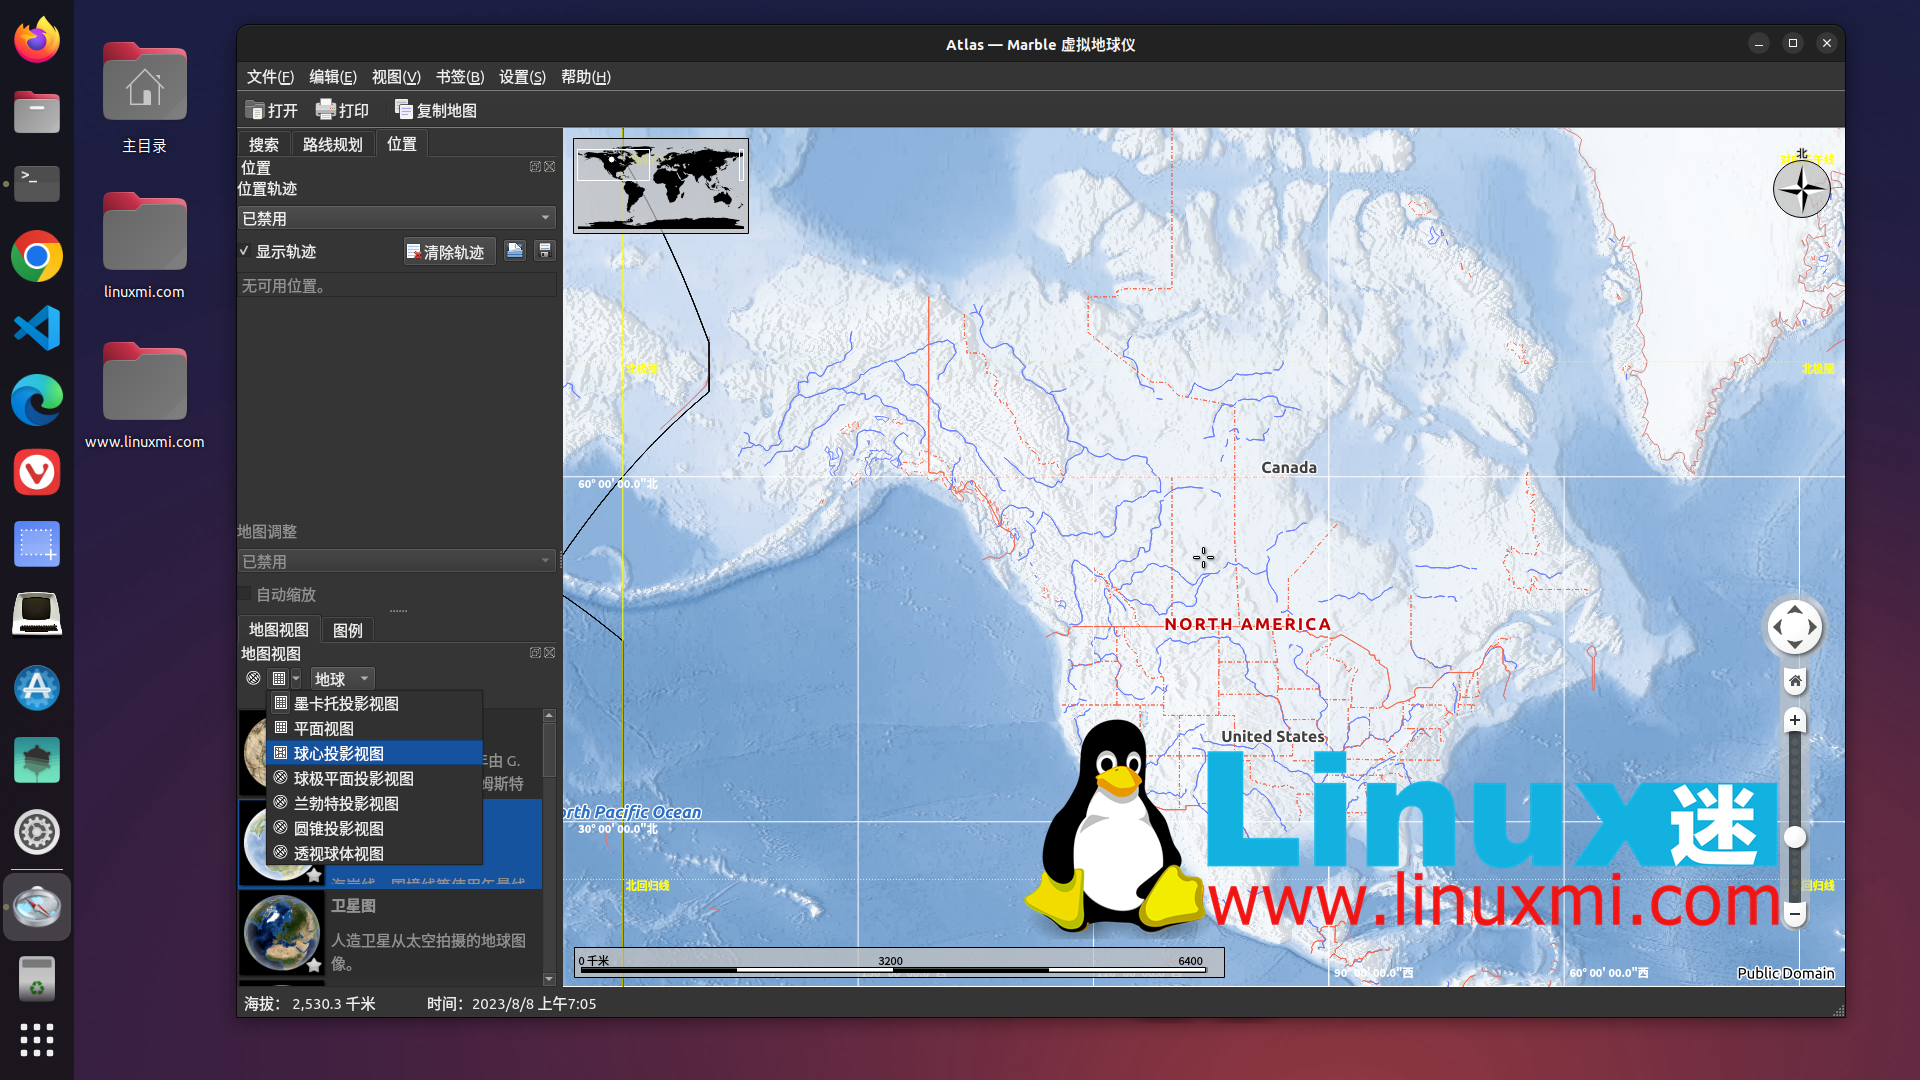
Task: Float the 位置 (Position) panel
Action: (x=535, y=167)
